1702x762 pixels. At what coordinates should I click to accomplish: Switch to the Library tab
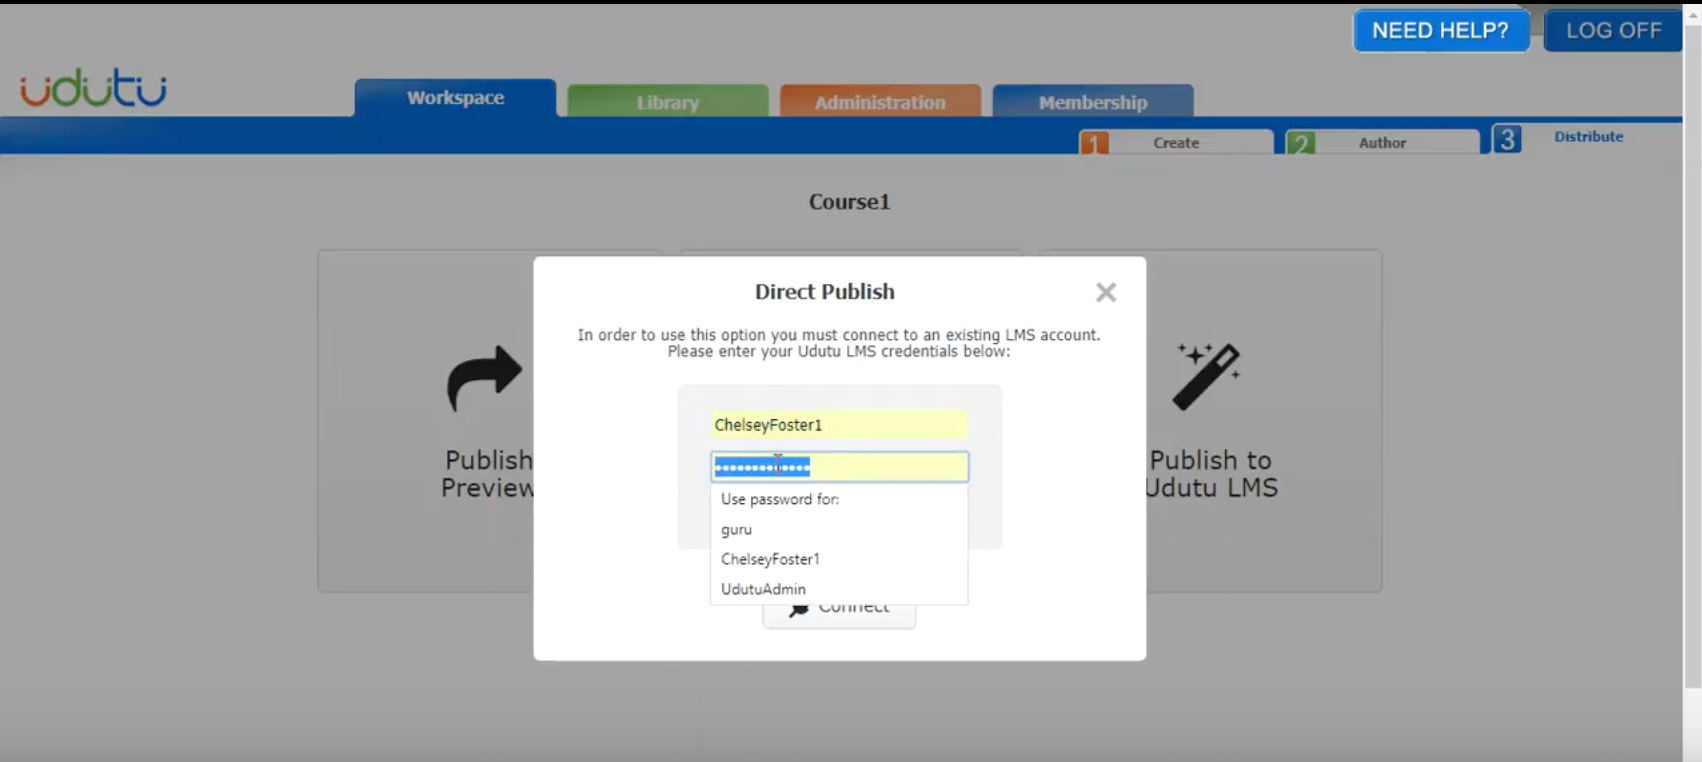coord(668,101)
